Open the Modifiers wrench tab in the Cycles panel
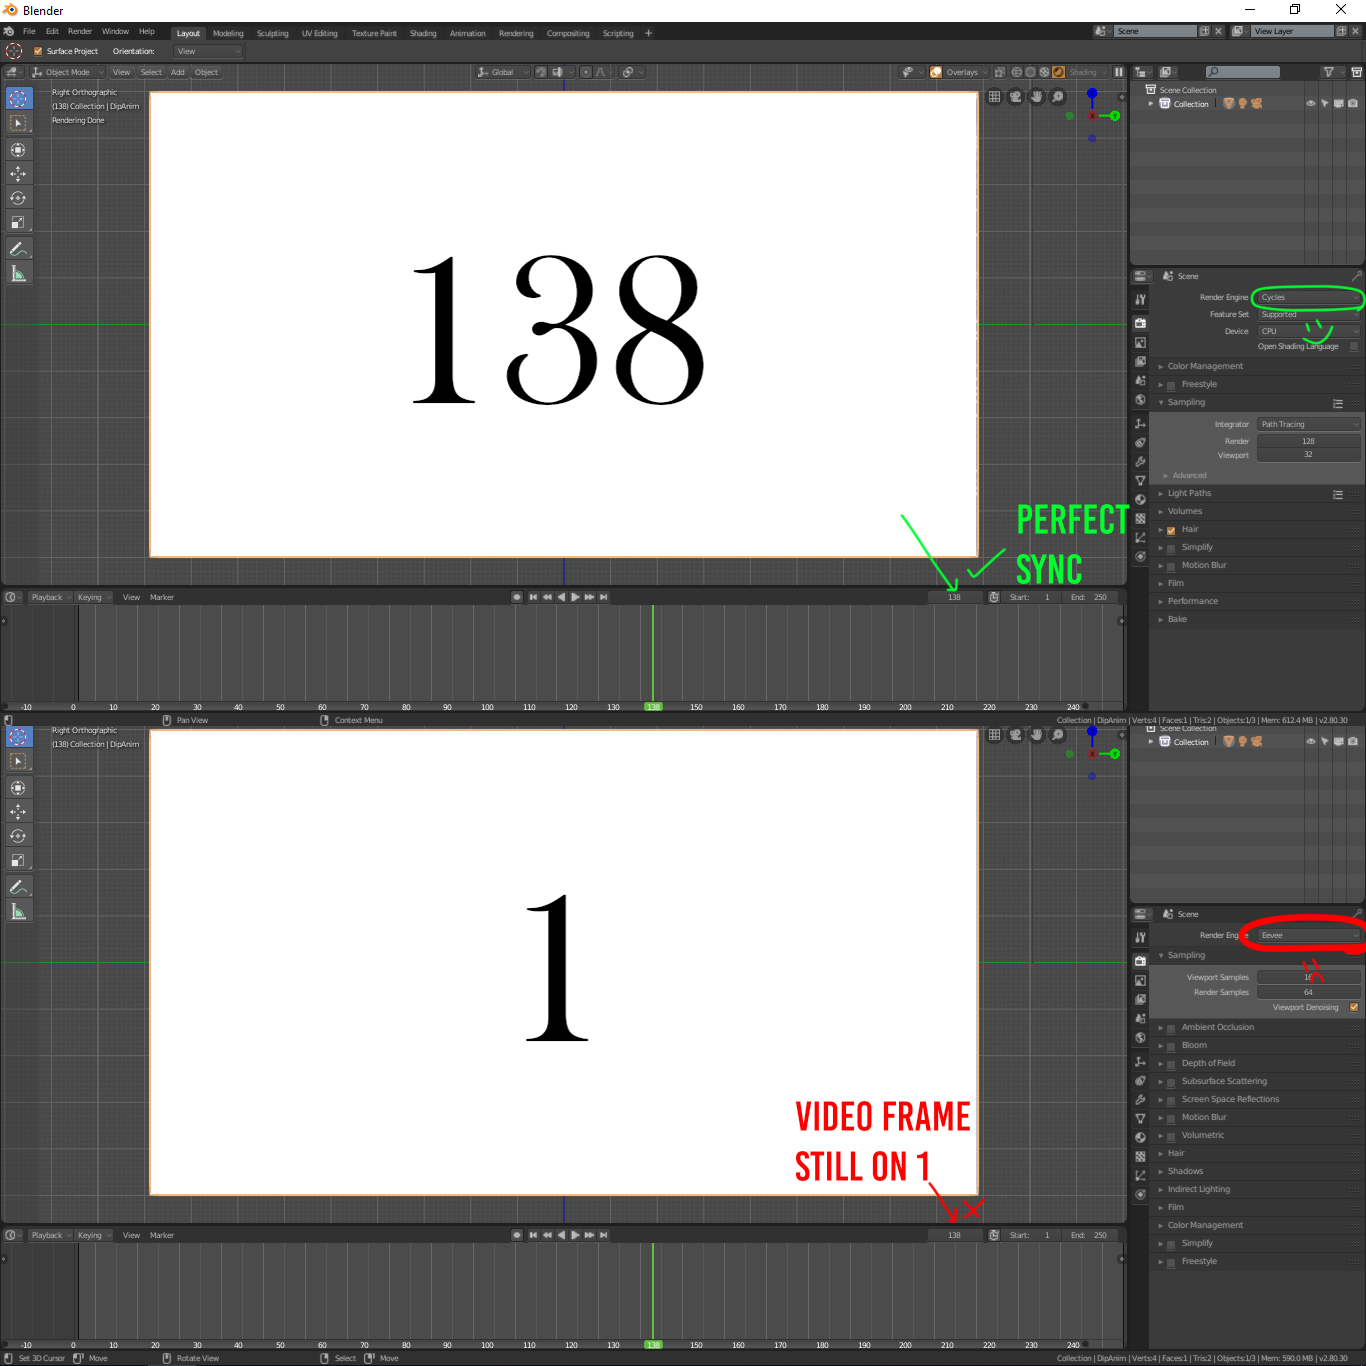 pyautogui.click(x=1140, y=461)
